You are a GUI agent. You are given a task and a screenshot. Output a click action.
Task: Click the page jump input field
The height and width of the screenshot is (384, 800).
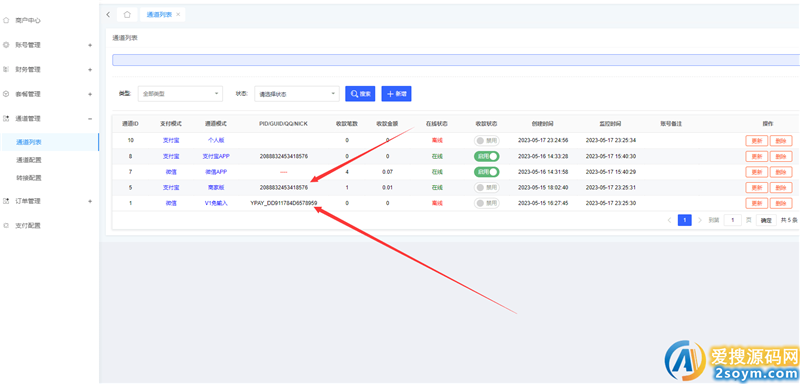(x=733, y=220)
